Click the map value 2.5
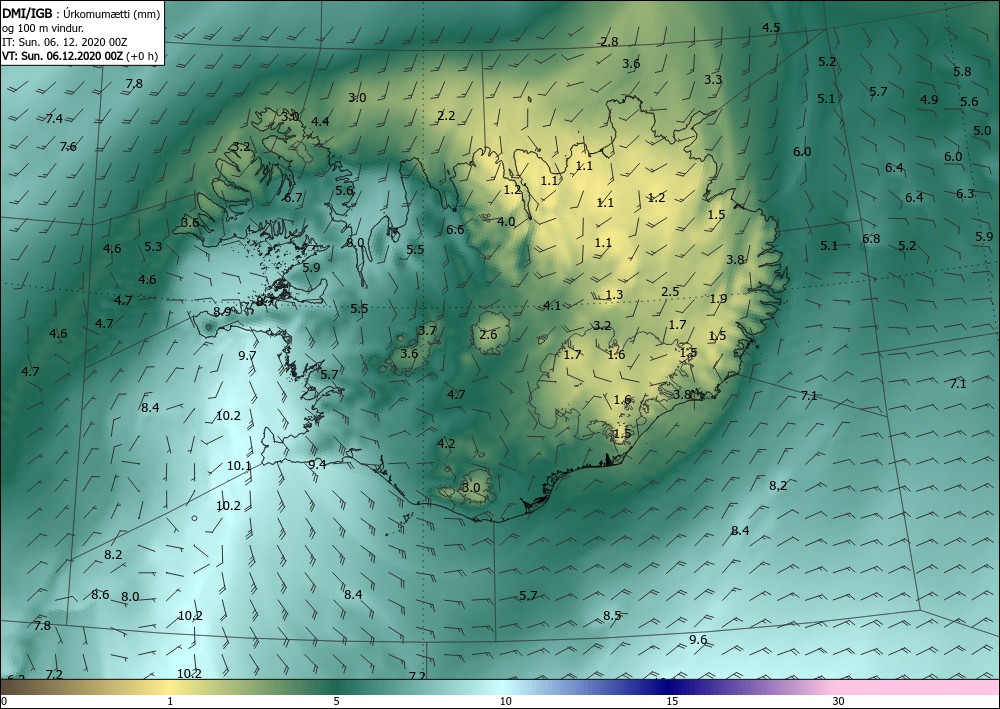The width and height of the screenshot is (1000, 709). tap(670, 291)
